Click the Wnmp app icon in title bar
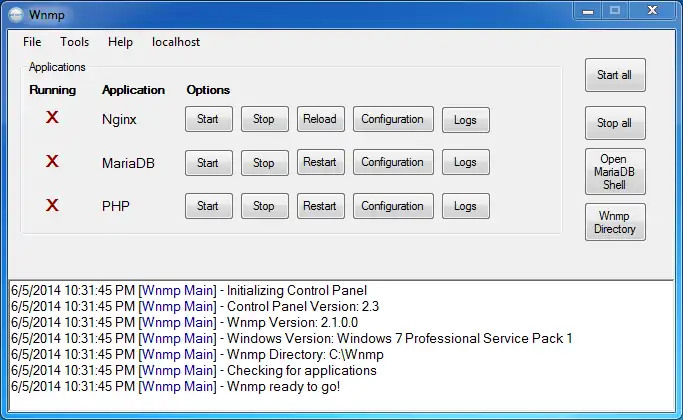Screen dimensions: 683x420 (x=16, y=15)
